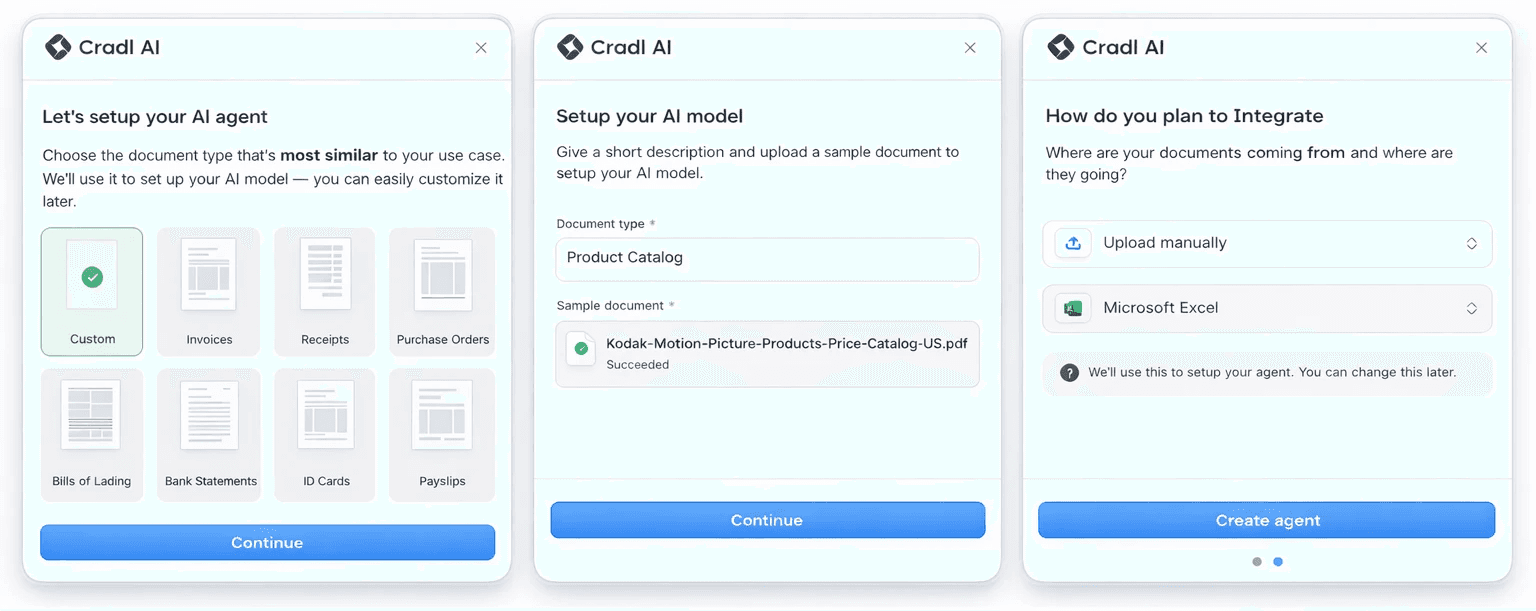This screenshot has width=1536, height=611.
Task: Click Continue on the AI agent setup panel
Action: pyautogui.click(x=267, y=542)
